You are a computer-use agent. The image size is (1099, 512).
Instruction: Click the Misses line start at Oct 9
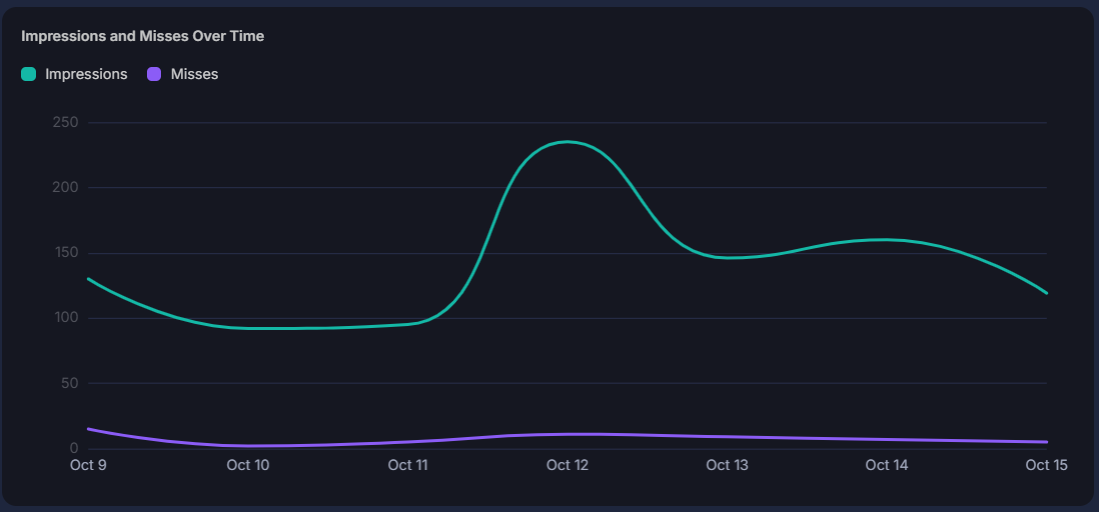[88, 429]
